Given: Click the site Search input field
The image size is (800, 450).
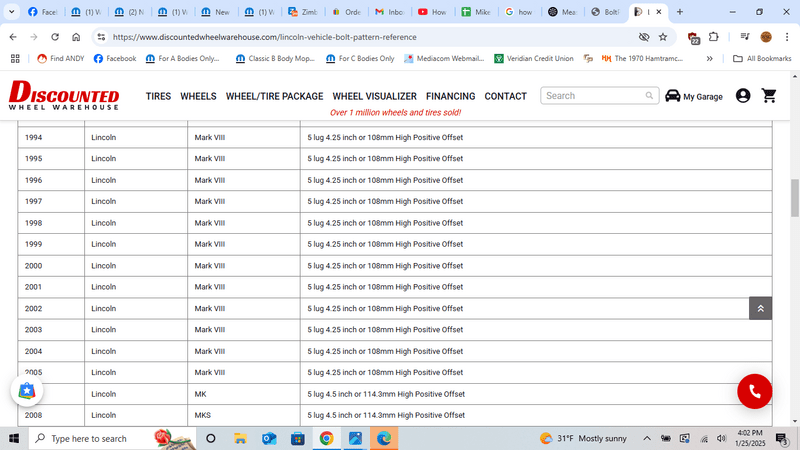Looking at the screenshot, I should [x=593, y=96].
